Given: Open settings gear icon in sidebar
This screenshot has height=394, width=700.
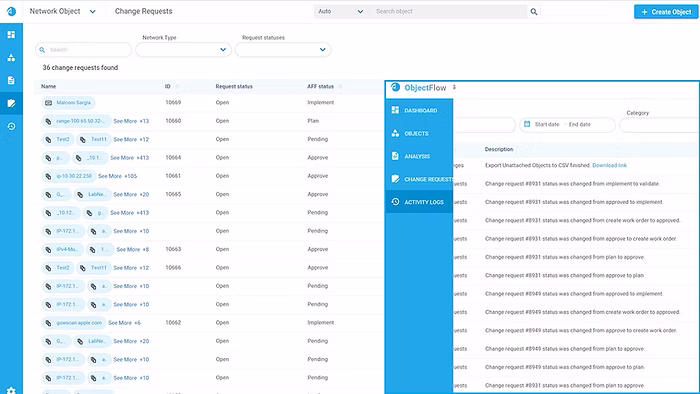Looking at the screenshot, I should click(x=11, y=391).
